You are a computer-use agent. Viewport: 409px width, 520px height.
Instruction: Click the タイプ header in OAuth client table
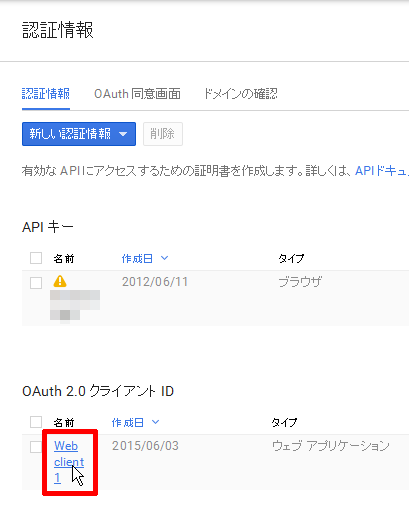click(x=284, y=422)
